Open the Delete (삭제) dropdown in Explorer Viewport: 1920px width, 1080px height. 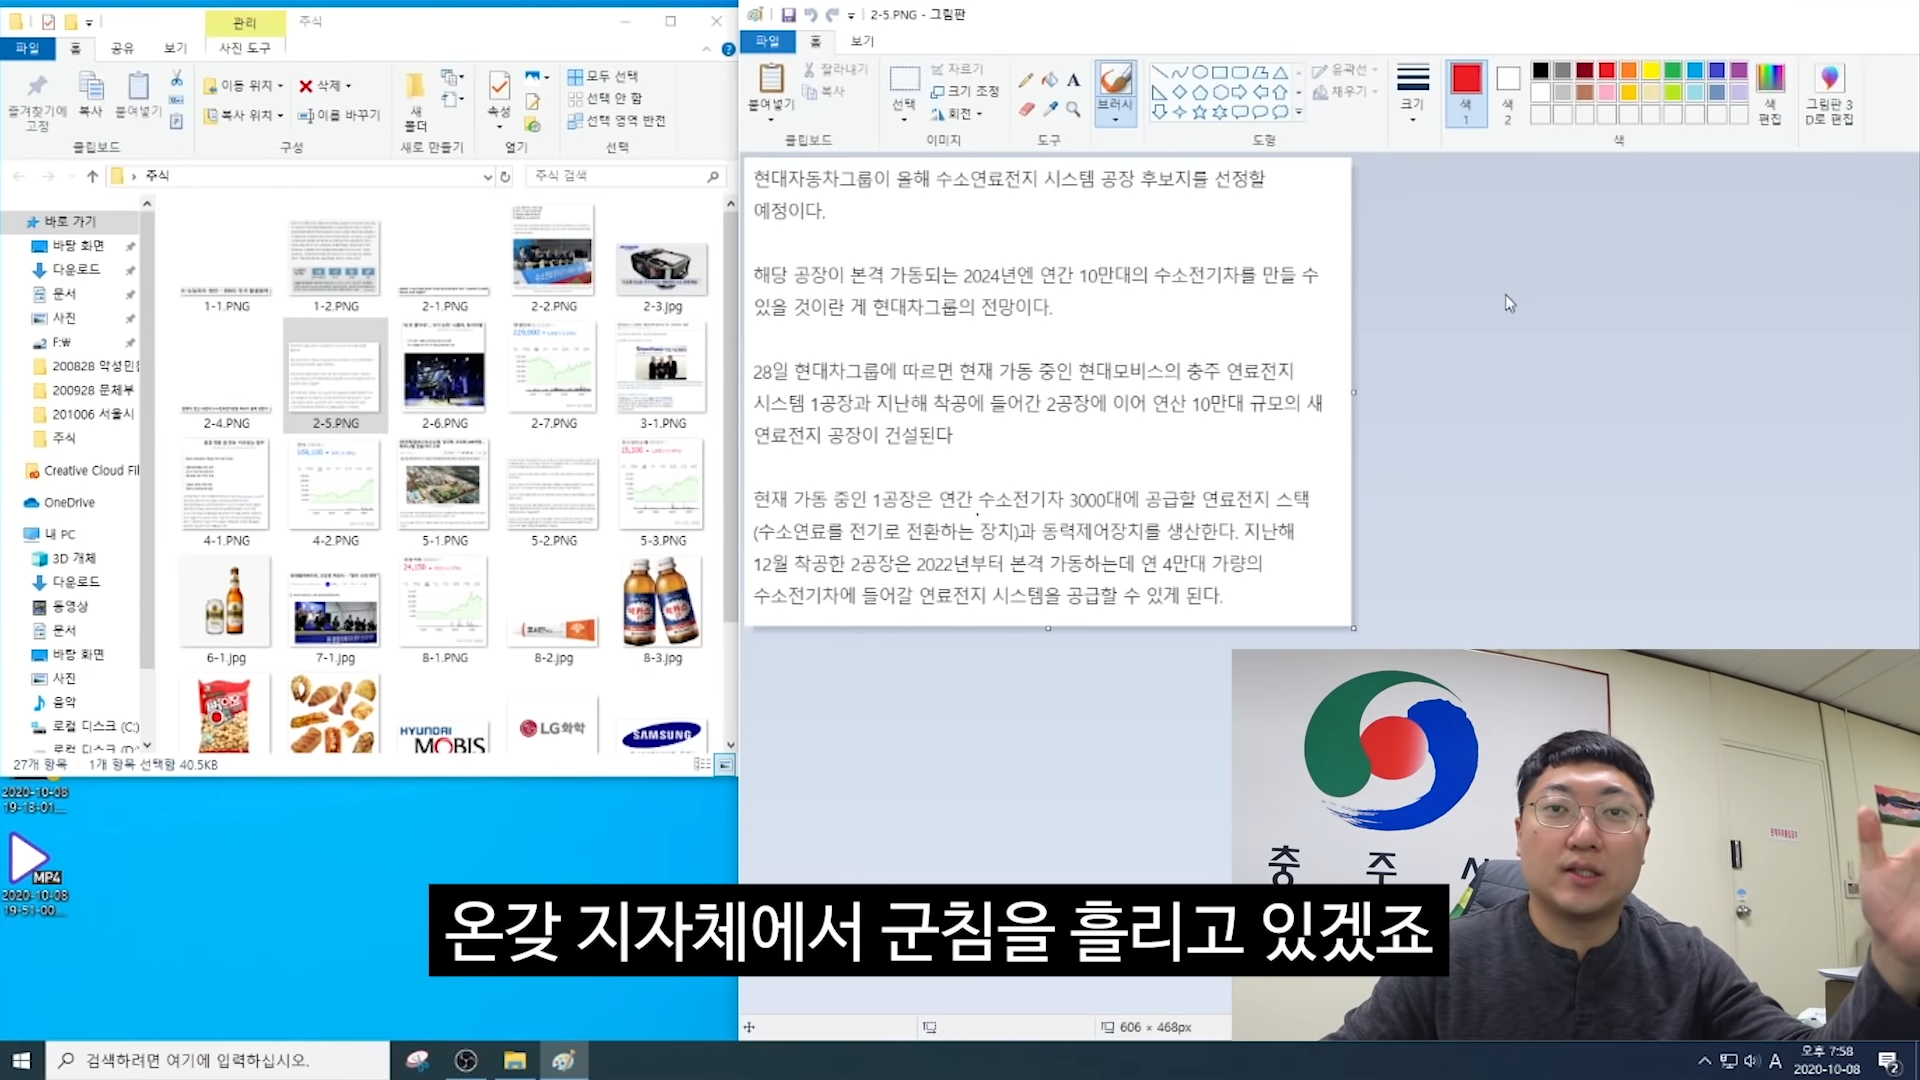coord(326,86)
